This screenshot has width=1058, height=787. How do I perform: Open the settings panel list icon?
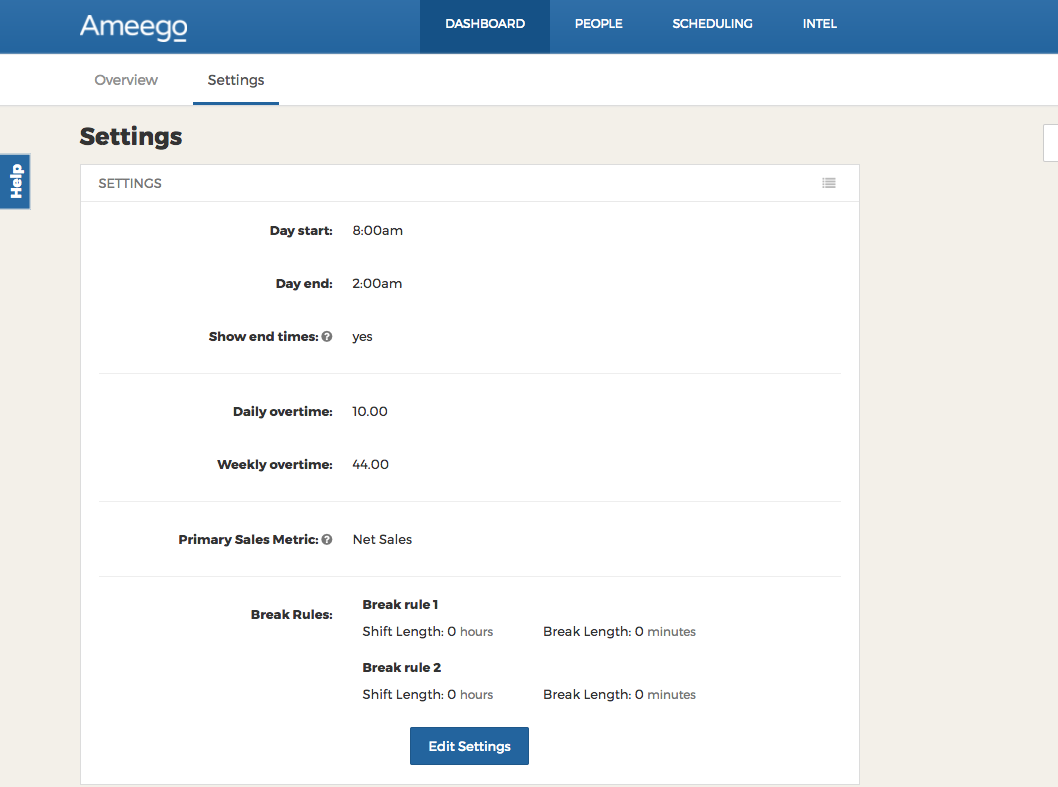[829, 183]
